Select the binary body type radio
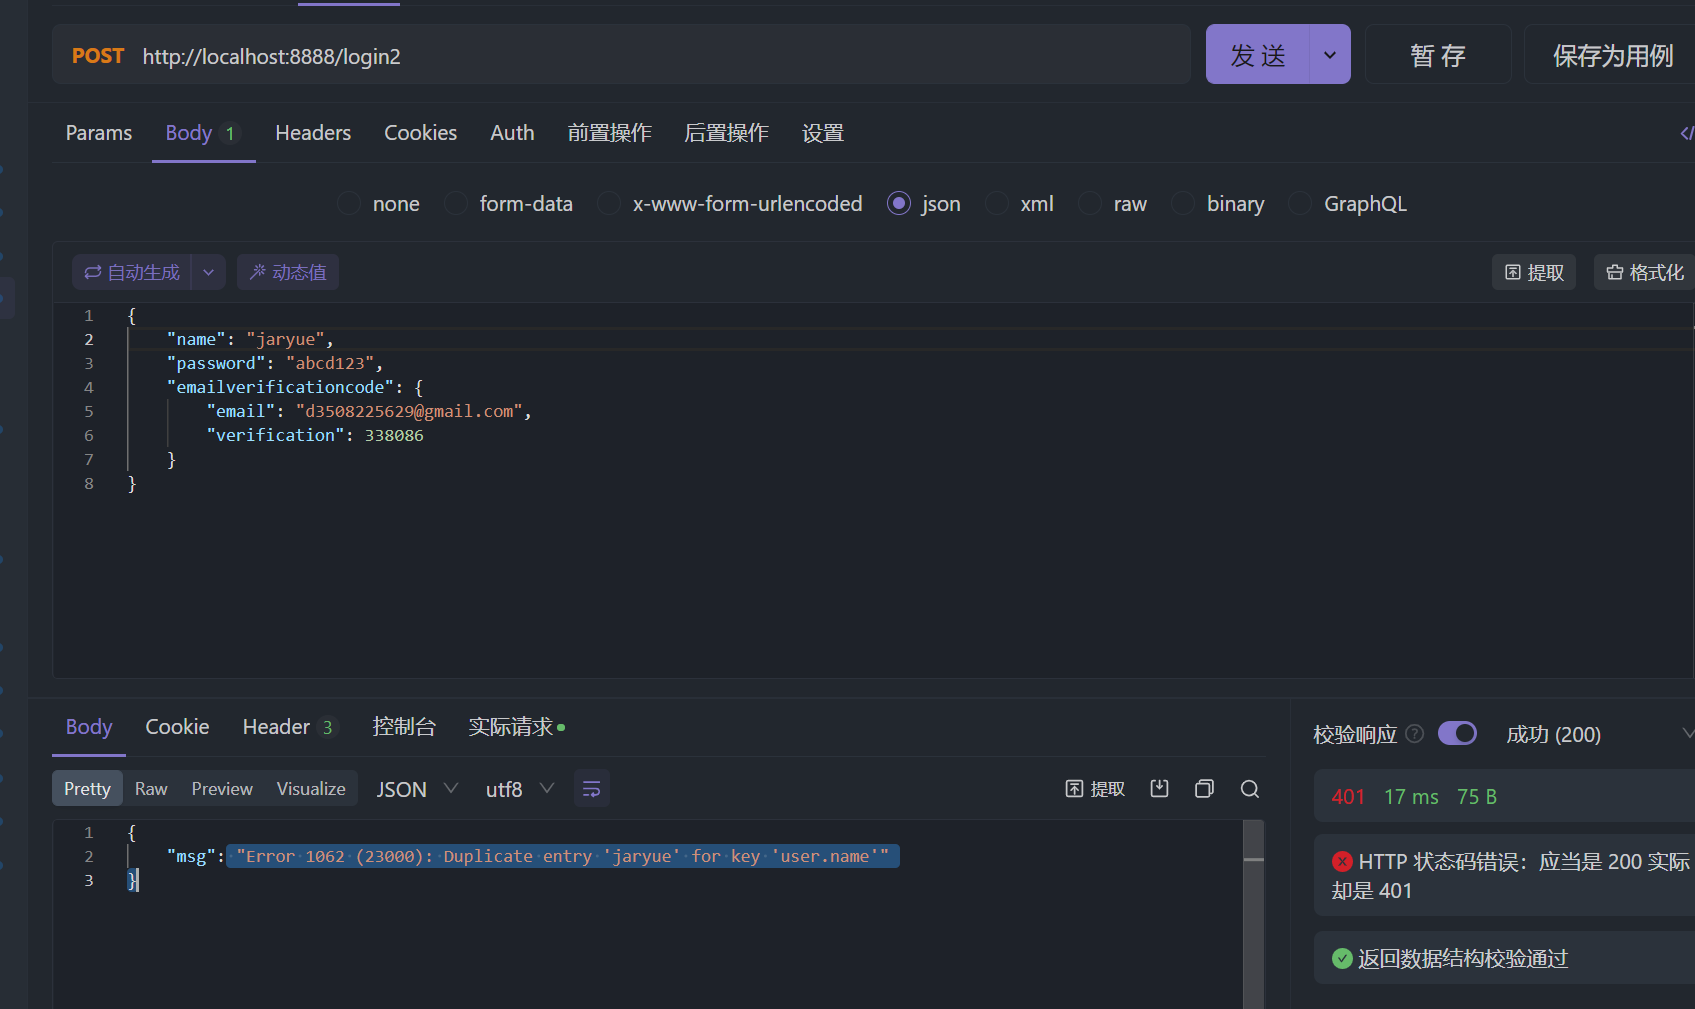Image resolution: width=1695 pixels, height=1009 pixels. click(1183, 204)
